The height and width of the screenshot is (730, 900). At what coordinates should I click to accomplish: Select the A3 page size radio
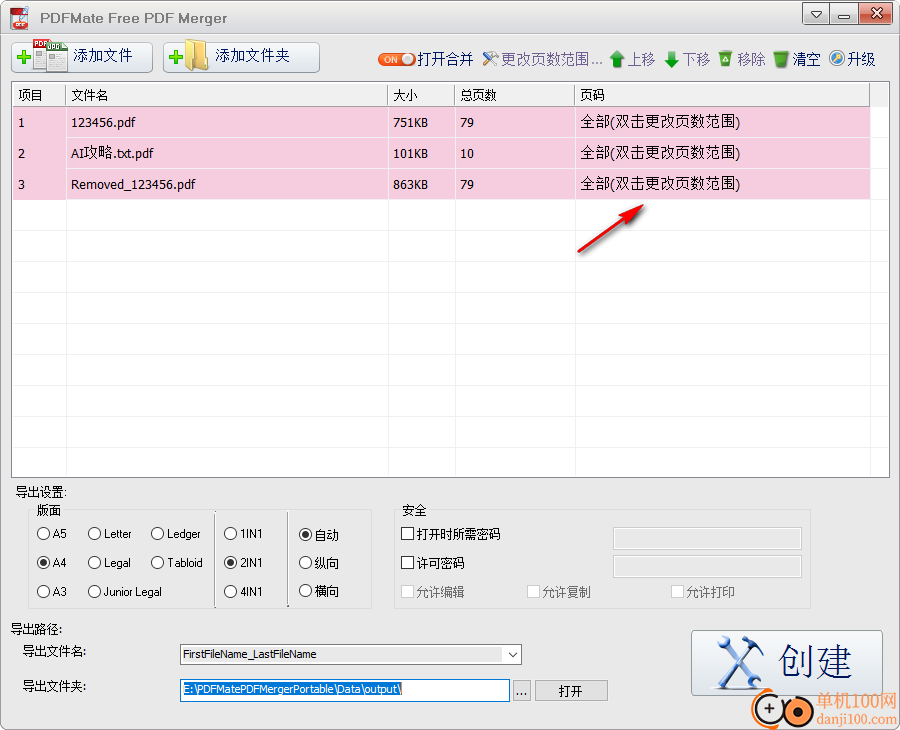point(43,591)
